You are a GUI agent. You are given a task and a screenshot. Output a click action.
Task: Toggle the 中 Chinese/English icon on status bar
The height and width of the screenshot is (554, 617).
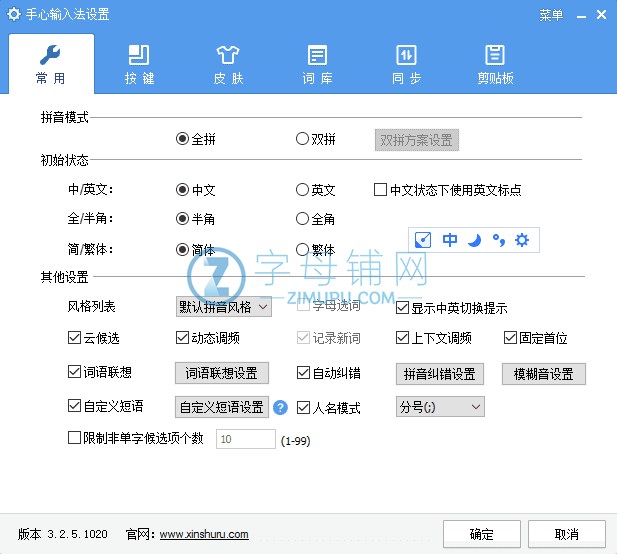449,240
